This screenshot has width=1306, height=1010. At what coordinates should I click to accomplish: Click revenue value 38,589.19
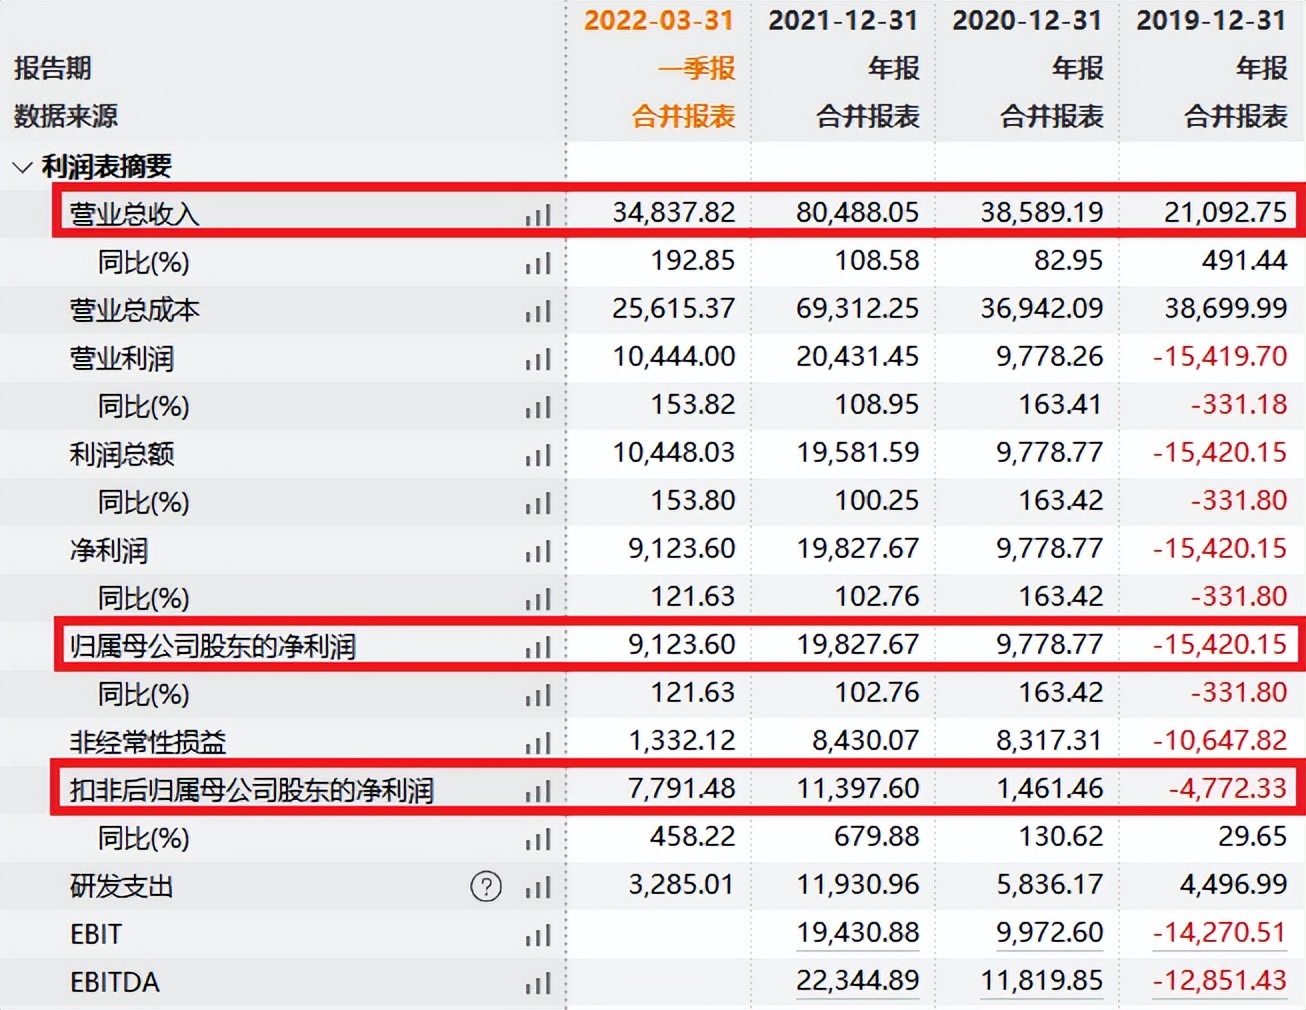pyautogui.click(x=1042, y=212)
